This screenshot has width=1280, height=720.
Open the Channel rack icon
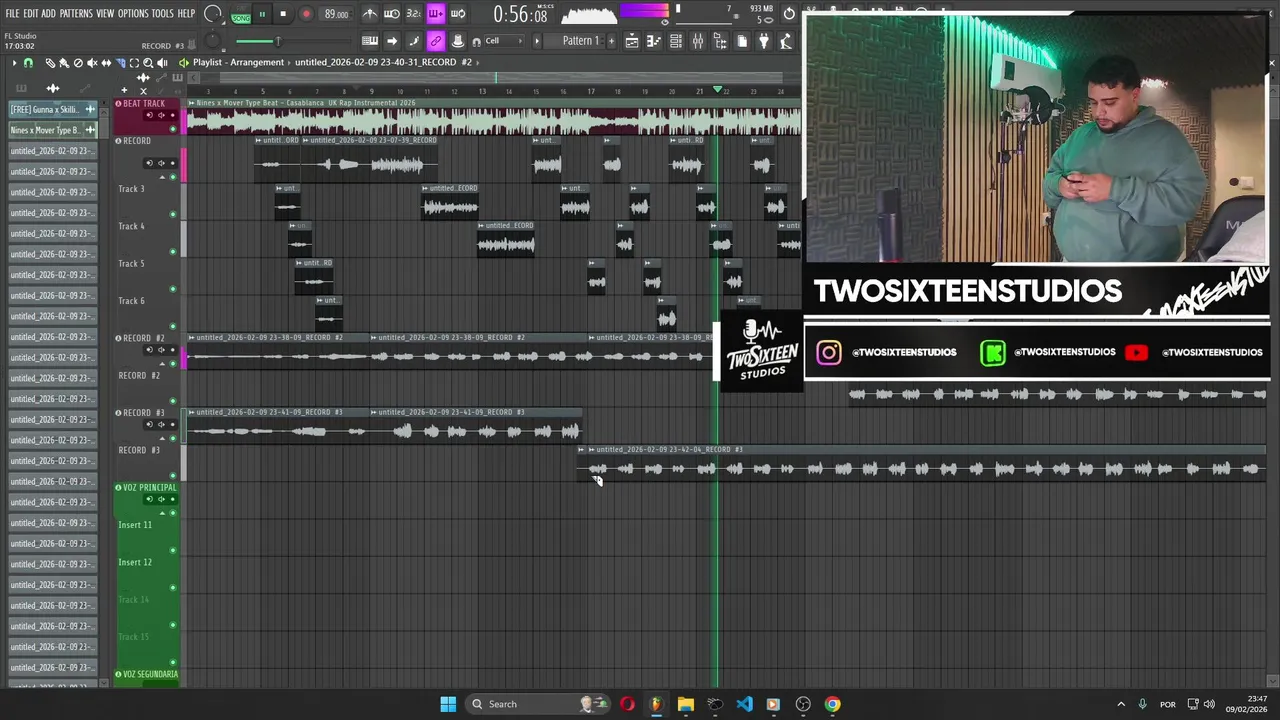pos(677,41)
